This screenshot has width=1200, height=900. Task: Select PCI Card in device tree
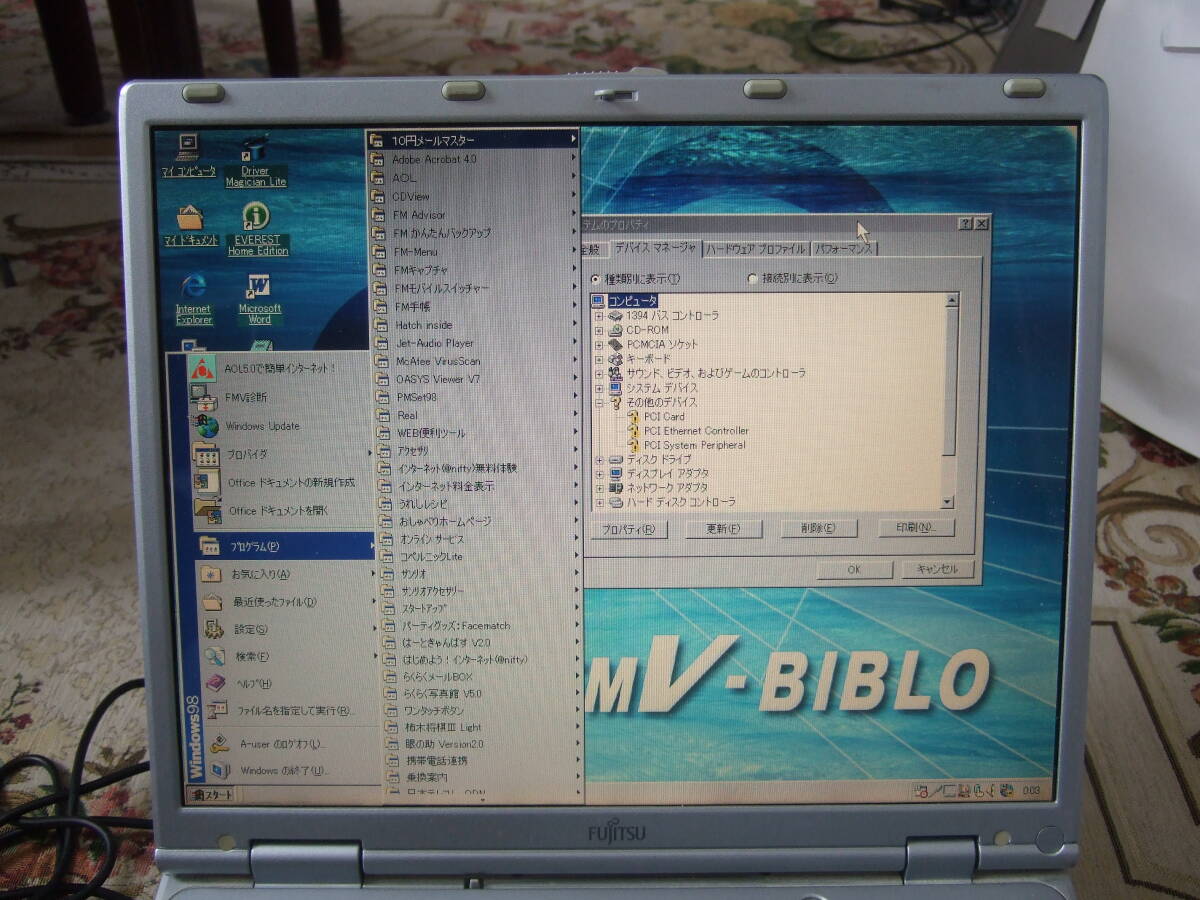pos(664,417)
